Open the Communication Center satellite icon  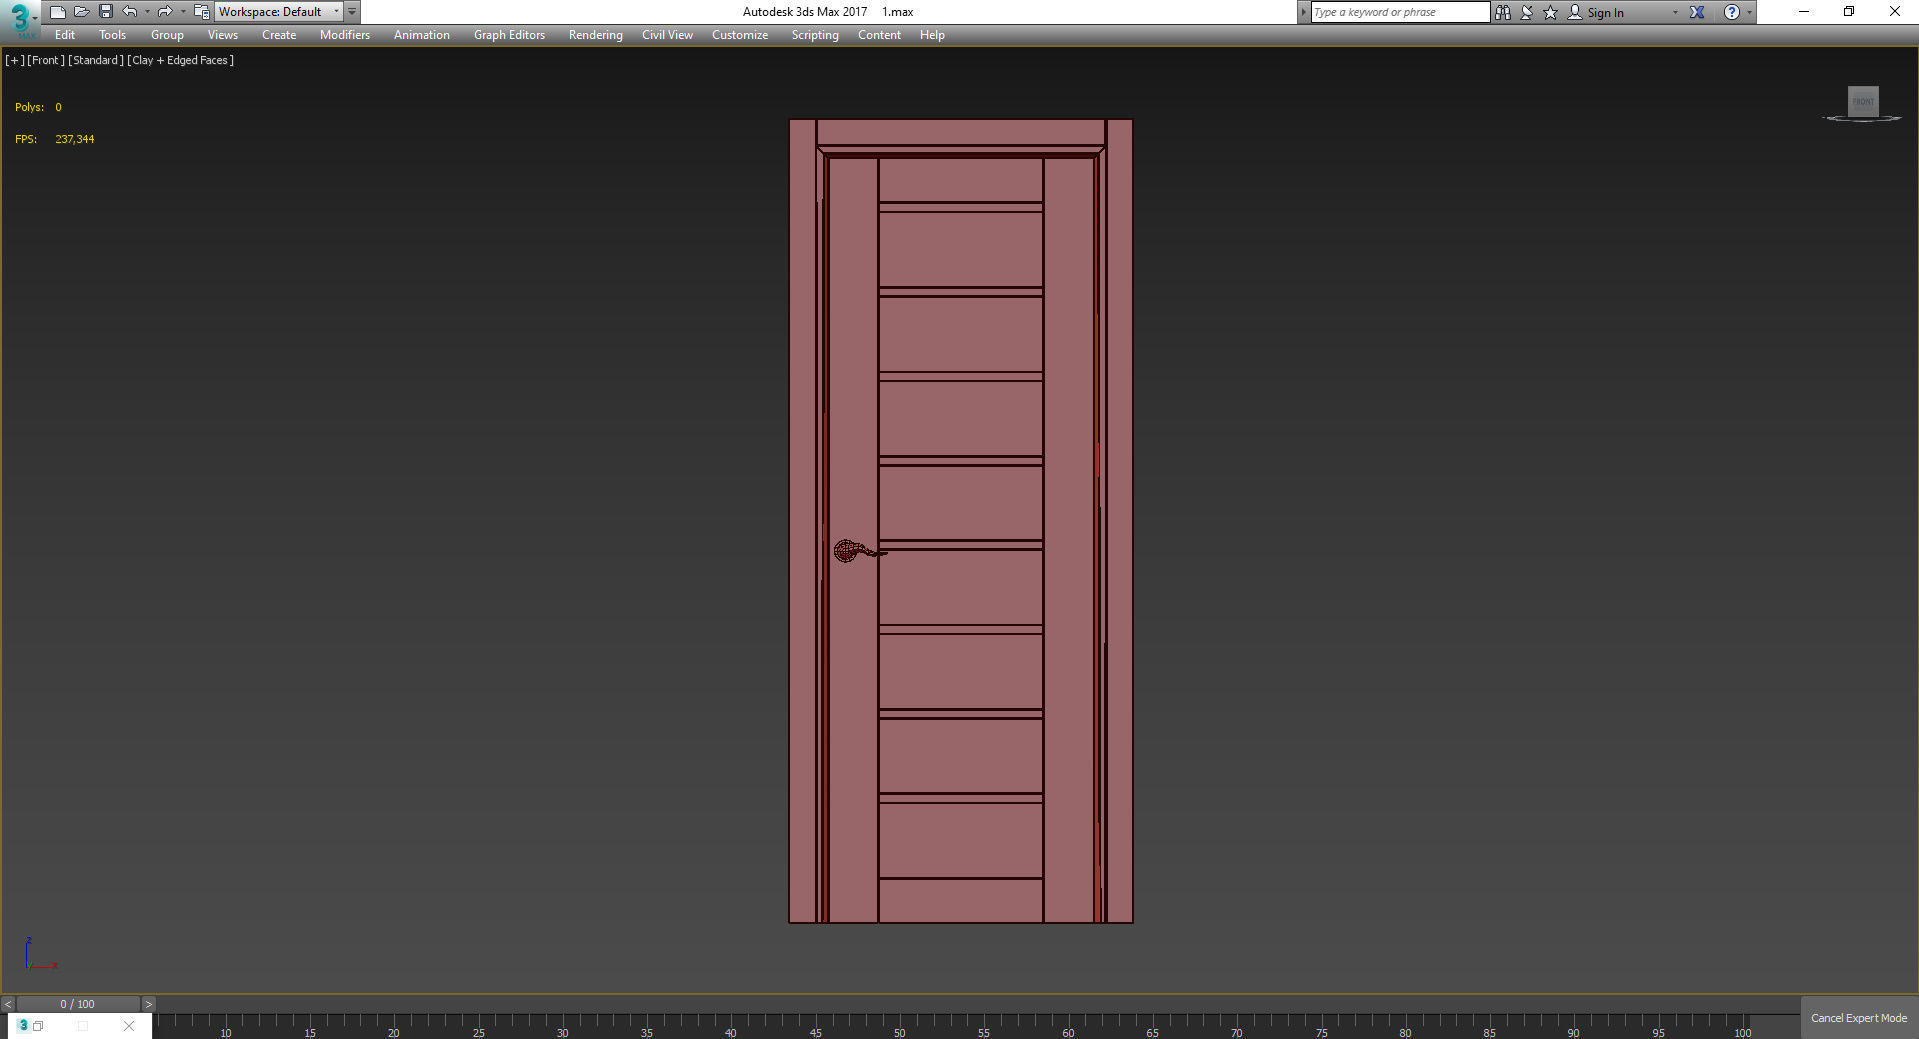(1527, 12)
